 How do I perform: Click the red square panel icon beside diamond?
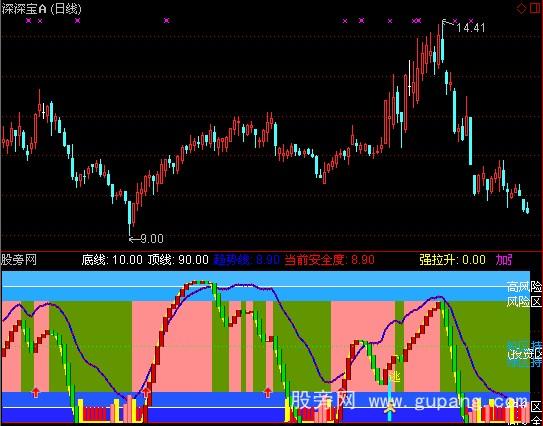pos(535,8)
